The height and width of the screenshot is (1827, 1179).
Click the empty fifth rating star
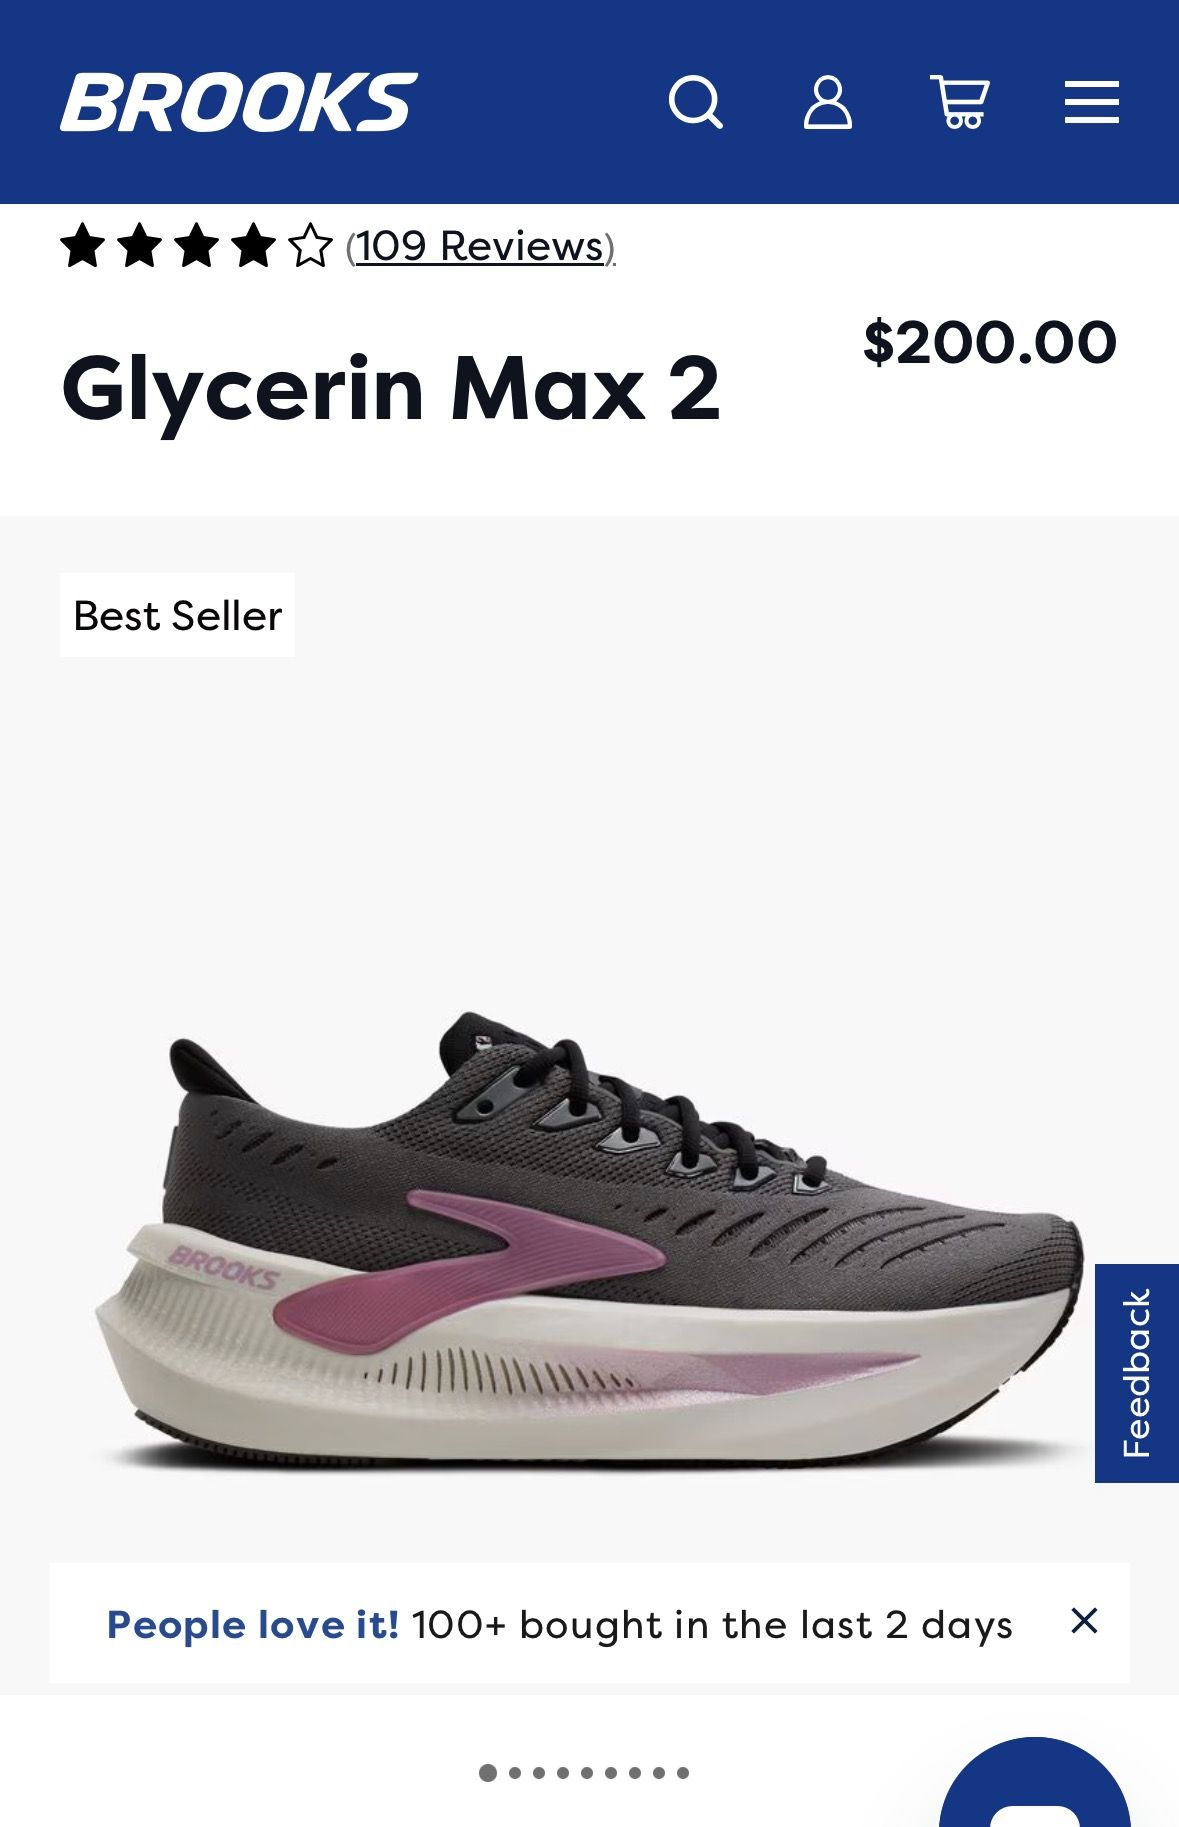310,246
